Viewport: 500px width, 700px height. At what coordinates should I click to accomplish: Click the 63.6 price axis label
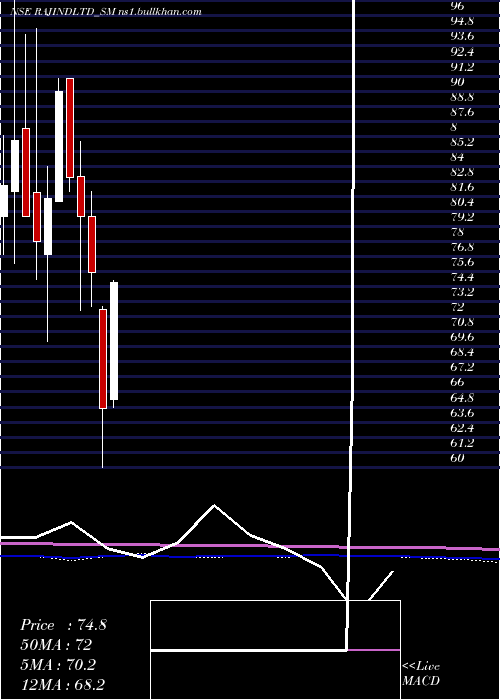tap(462, 412)
